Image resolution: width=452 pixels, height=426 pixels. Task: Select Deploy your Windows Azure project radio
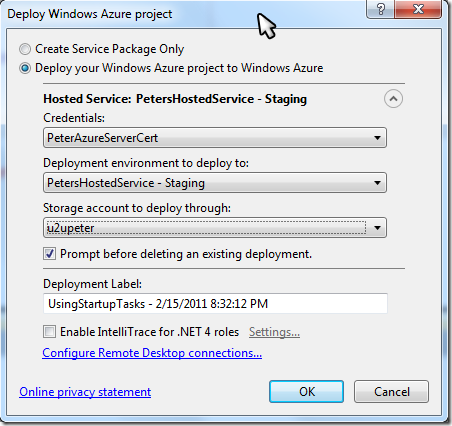coord(25,68)
